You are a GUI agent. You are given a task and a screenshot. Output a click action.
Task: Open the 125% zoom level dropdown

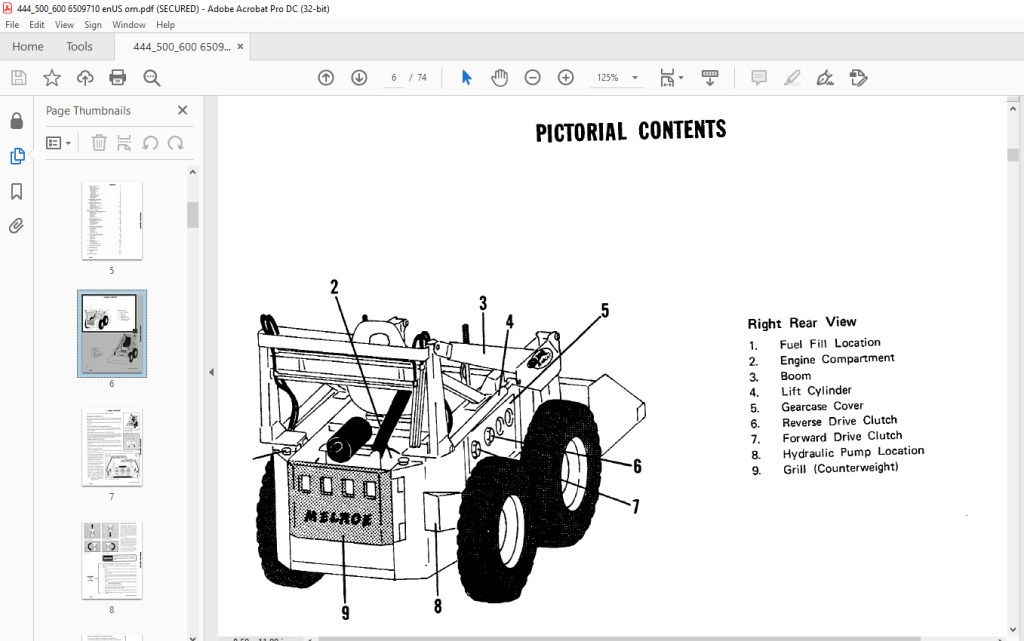point(616,78)
